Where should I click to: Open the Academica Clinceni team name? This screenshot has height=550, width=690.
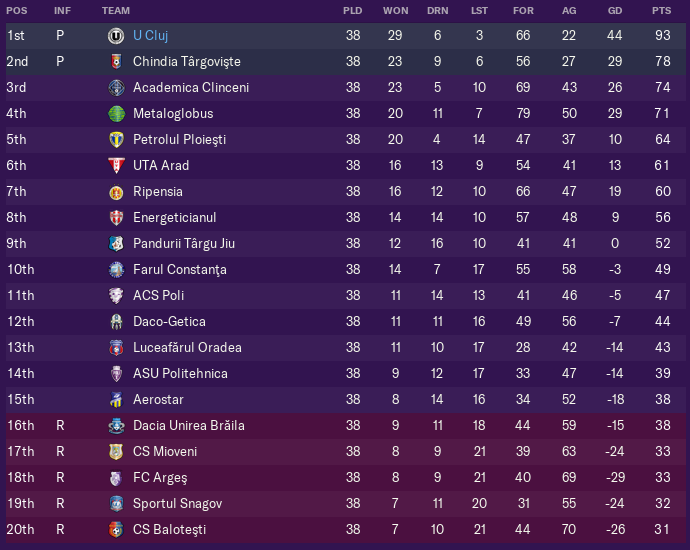coord(191,88)
